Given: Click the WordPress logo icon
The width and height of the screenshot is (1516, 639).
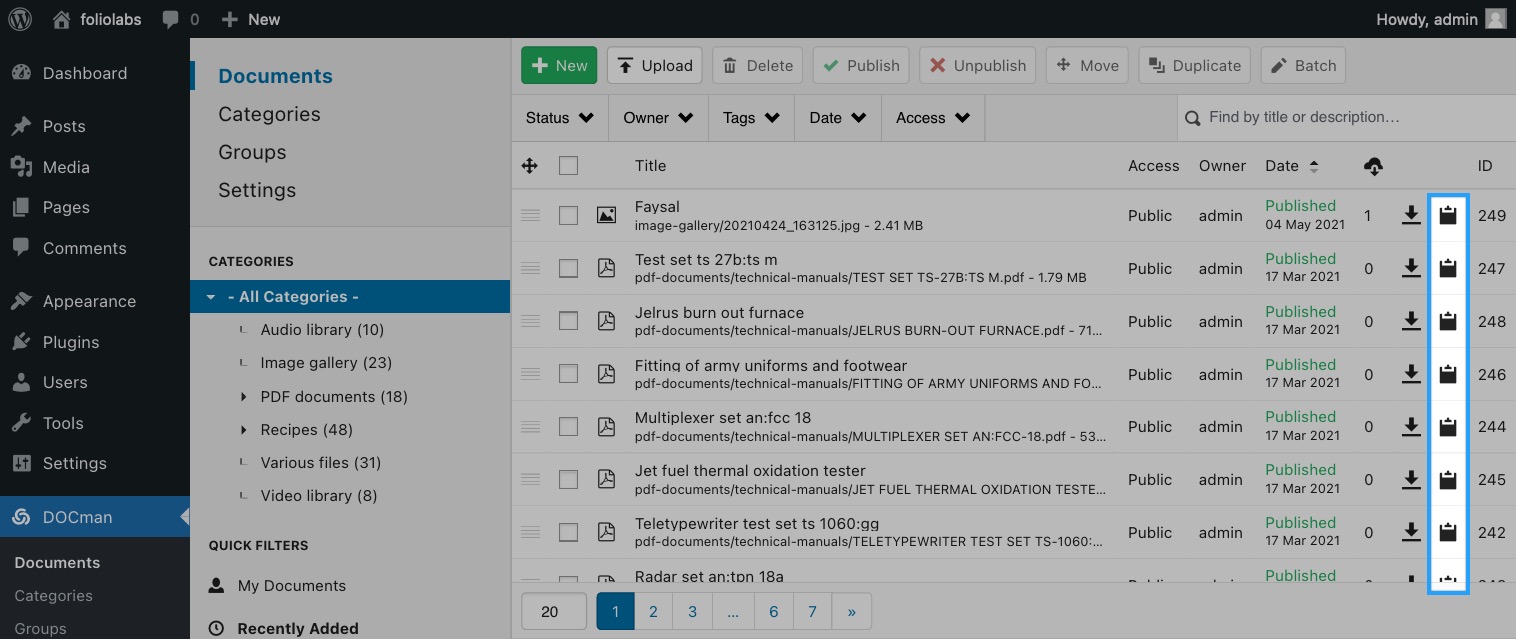Looking at the screenshot, I should 20,19.
